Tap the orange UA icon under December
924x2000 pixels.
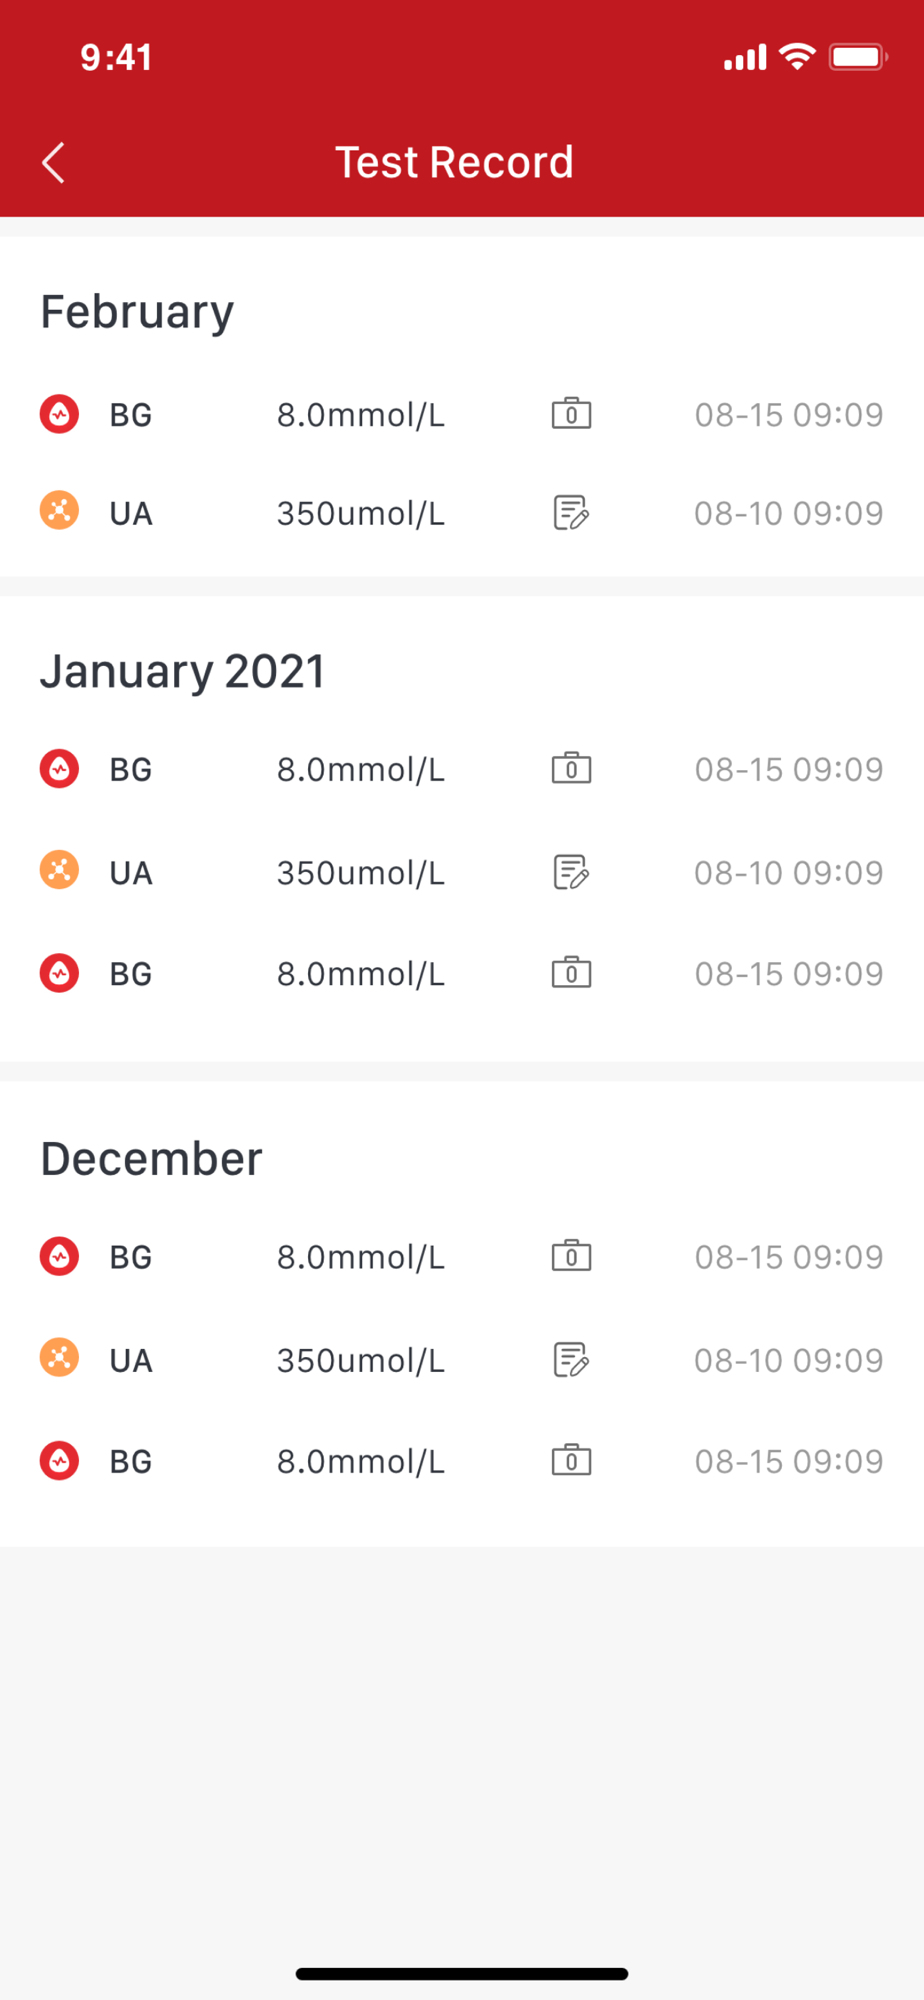pyautogui.click(x=59, y=1359)
